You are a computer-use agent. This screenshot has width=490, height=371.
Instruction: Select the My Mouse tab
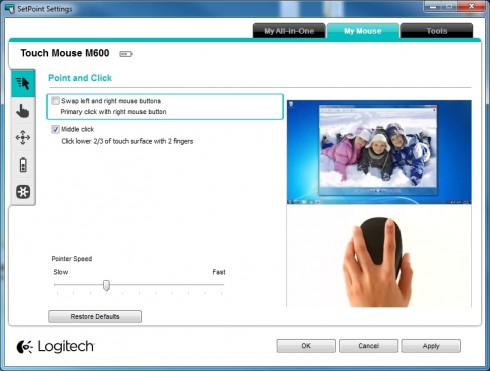[363, 31]
